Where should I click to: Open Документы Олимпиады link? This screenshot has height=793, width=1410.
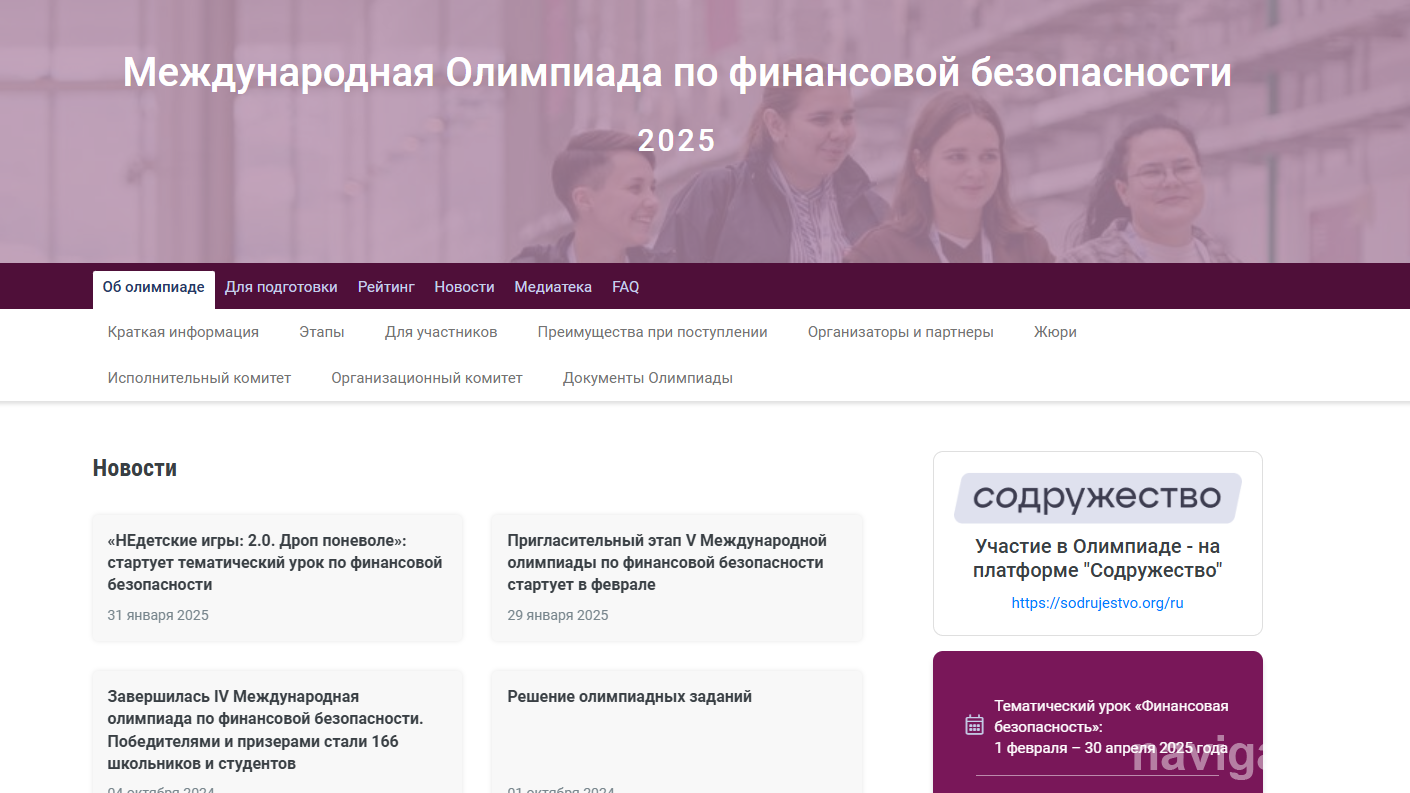pos(647,379)
